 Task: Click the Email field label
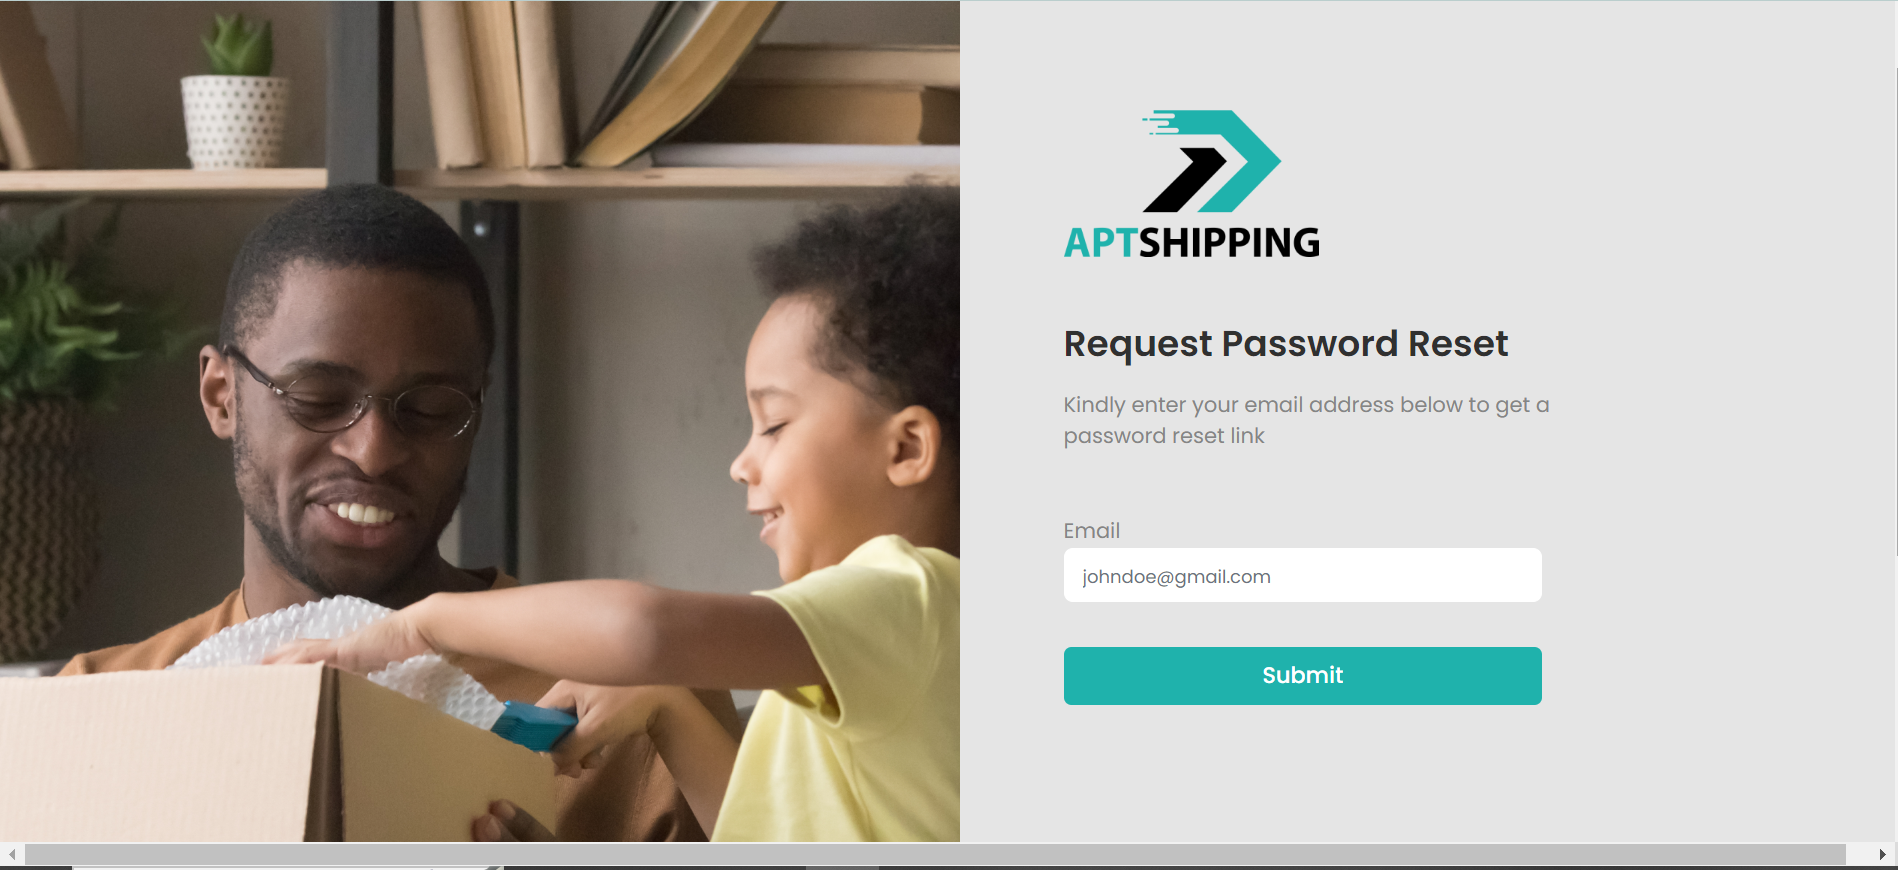pos(1091,531)
